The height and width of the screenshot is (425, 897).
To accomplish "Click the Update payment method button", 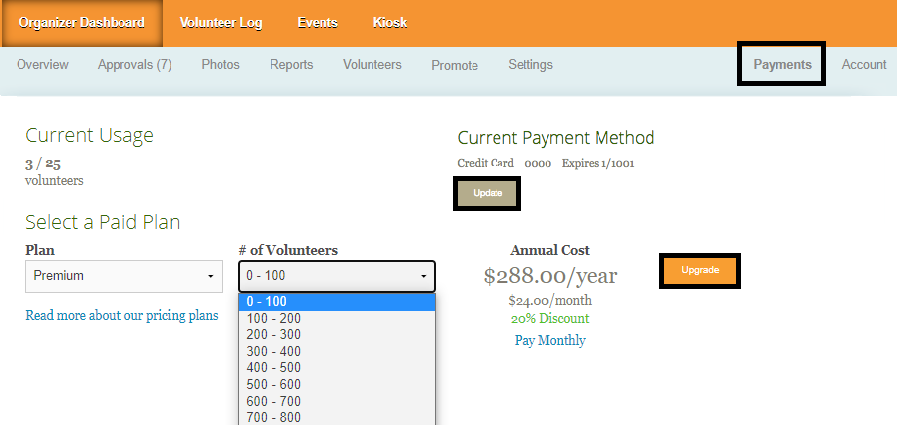I will (x=487, y=193).
